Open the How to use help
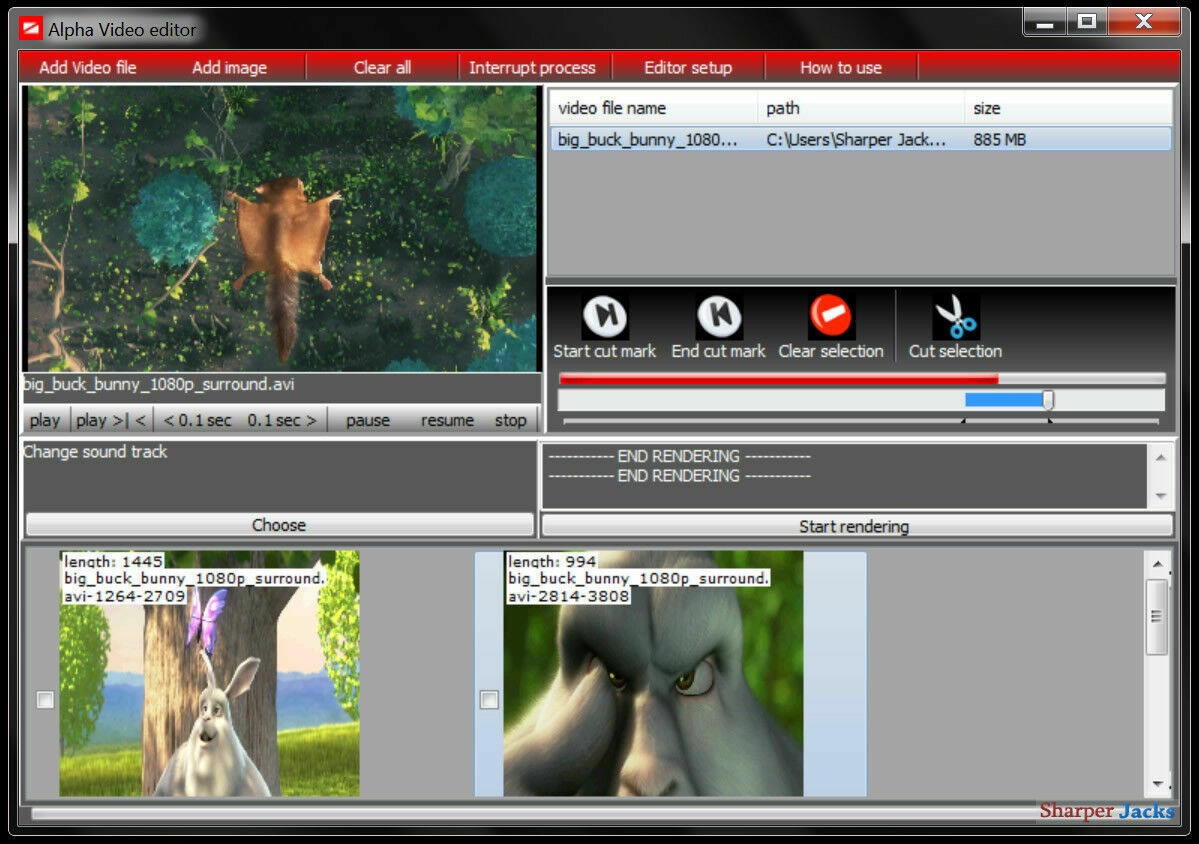 click(841, 67)
